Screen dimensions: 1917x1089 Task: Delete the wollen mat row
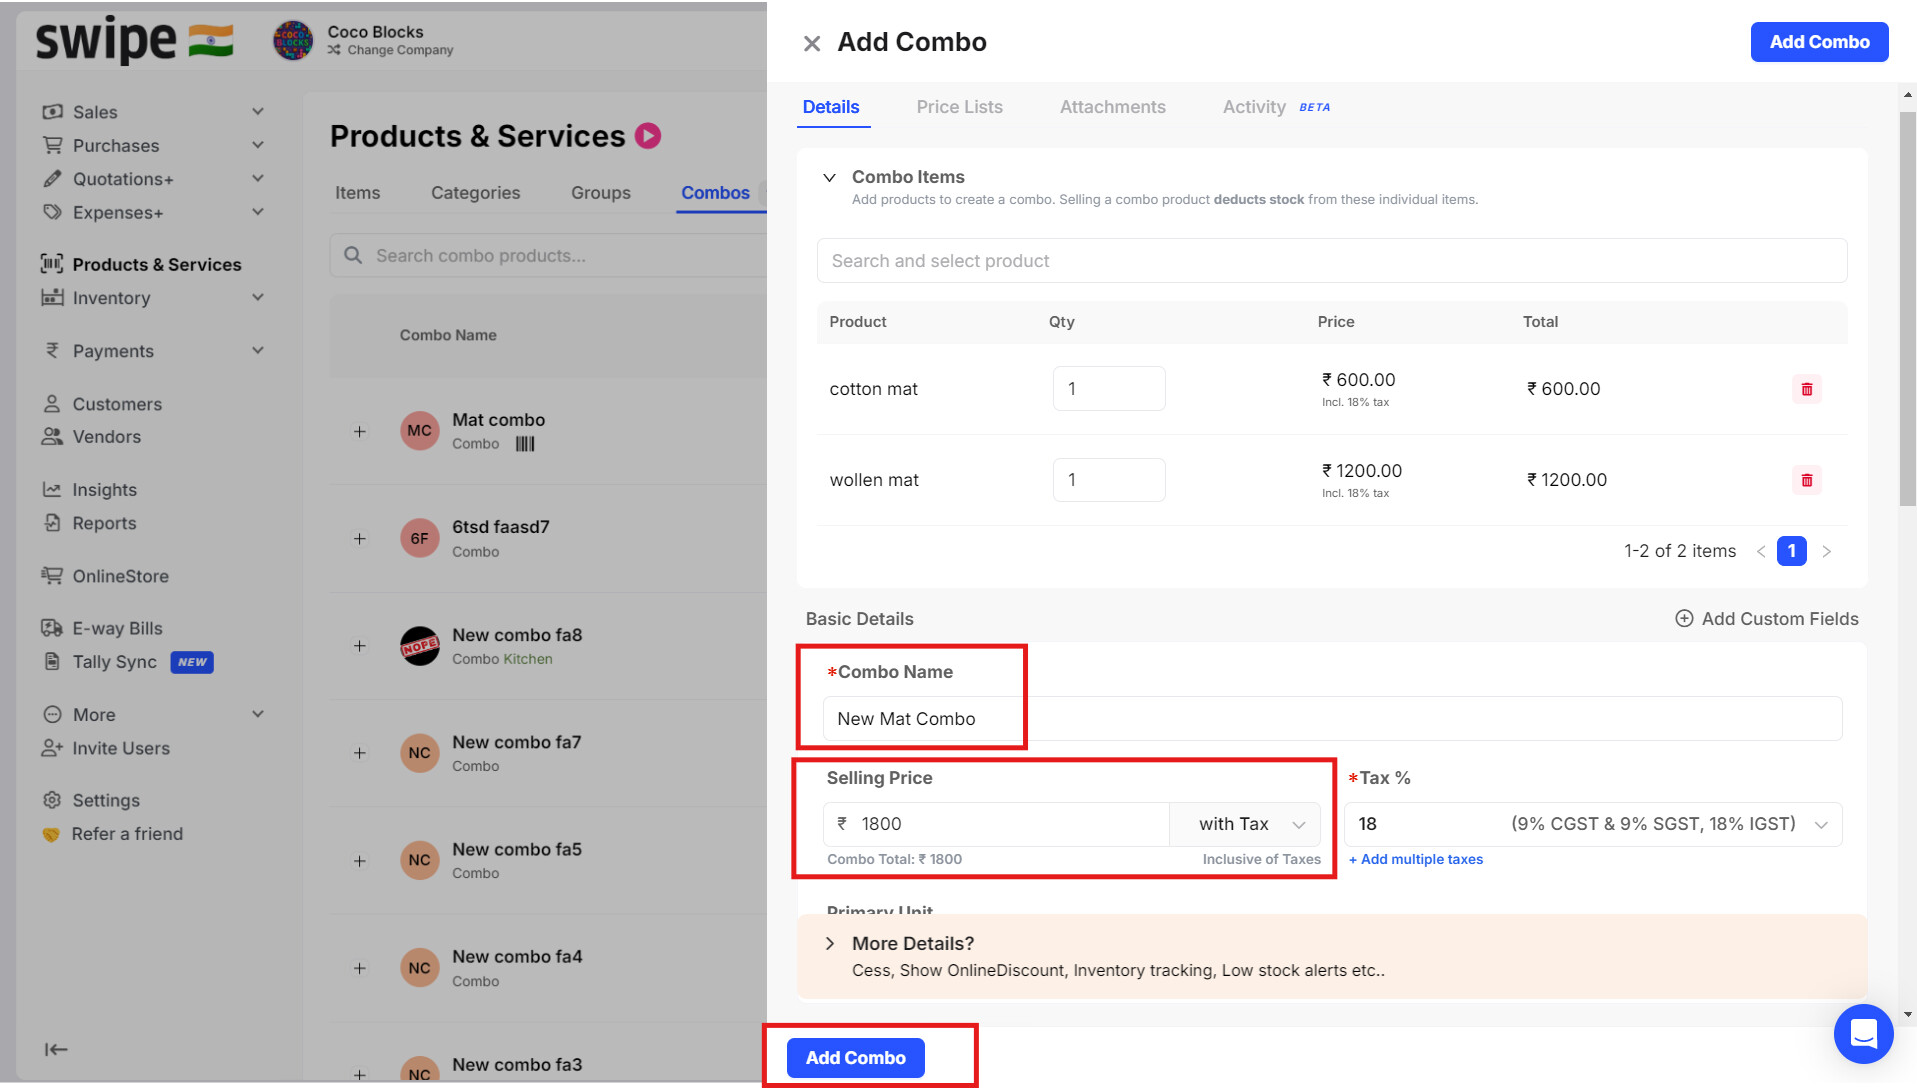1806,480
